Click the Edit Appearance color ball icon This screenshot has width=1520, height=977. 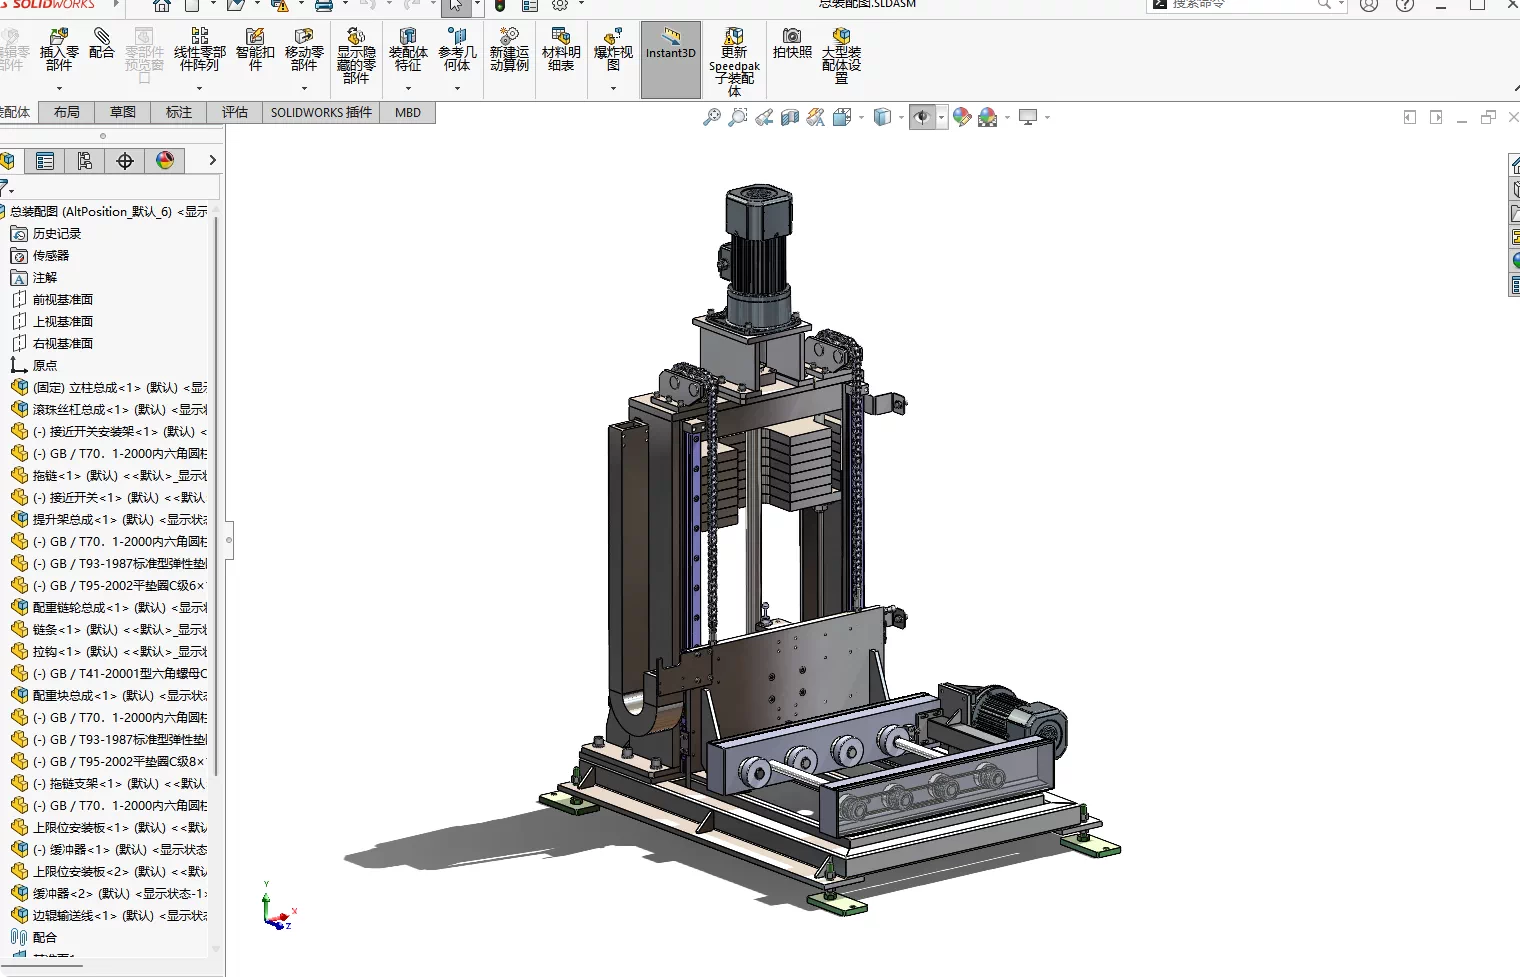pyautogui.click(x=962, y=117)
